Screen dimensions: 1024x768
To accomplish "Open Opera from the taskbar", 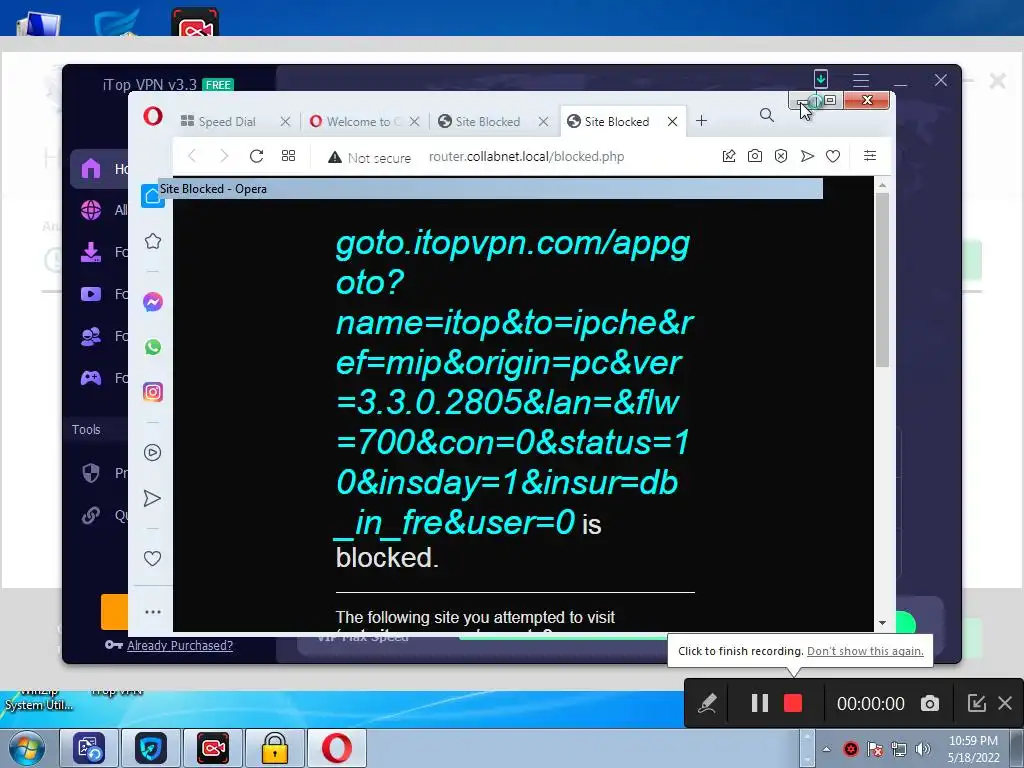I will coord(336,748).
